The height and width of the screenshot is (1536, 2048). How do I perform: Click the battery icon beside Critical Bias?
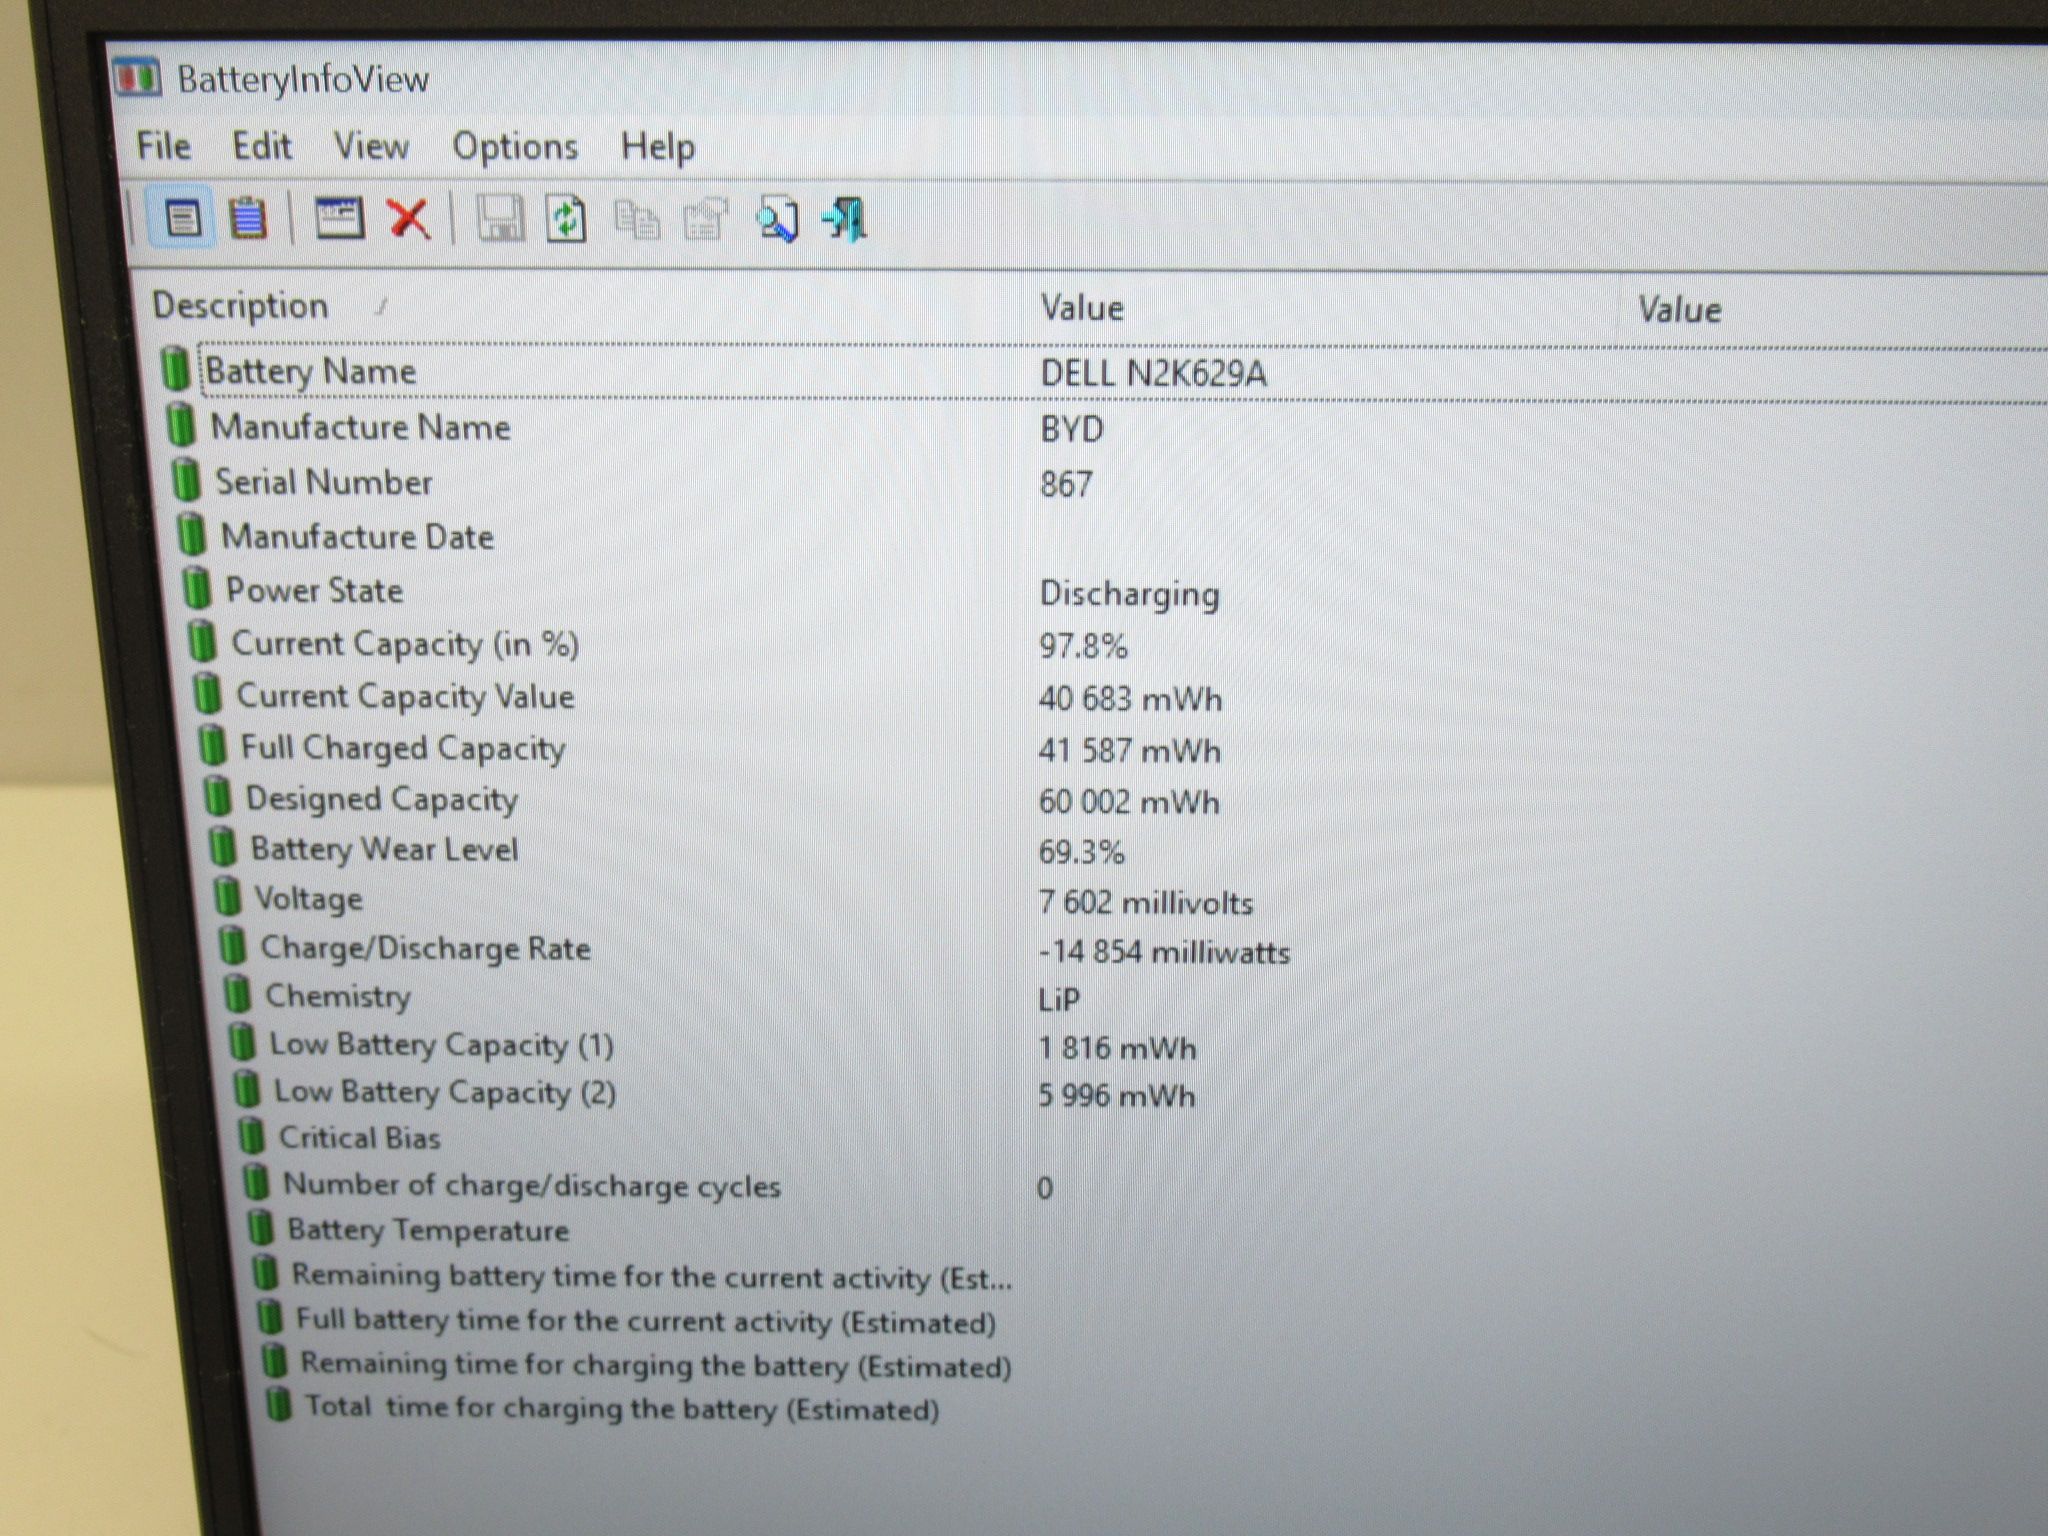(252, 1136)
